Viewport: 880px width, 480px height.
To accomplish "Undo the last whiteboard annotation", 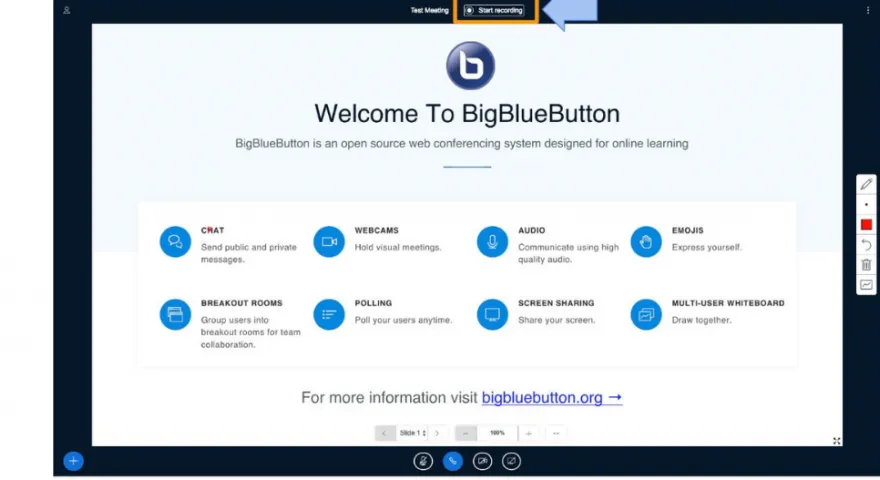I will [x=866, y=245].
